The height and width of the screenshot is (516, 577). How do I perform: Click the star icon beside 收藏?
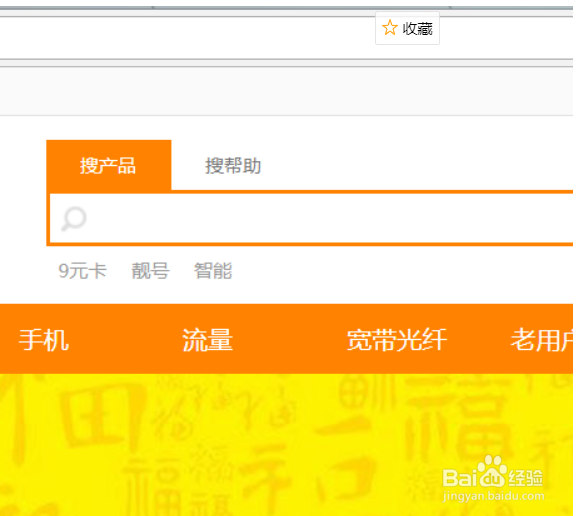pos(389,28)
